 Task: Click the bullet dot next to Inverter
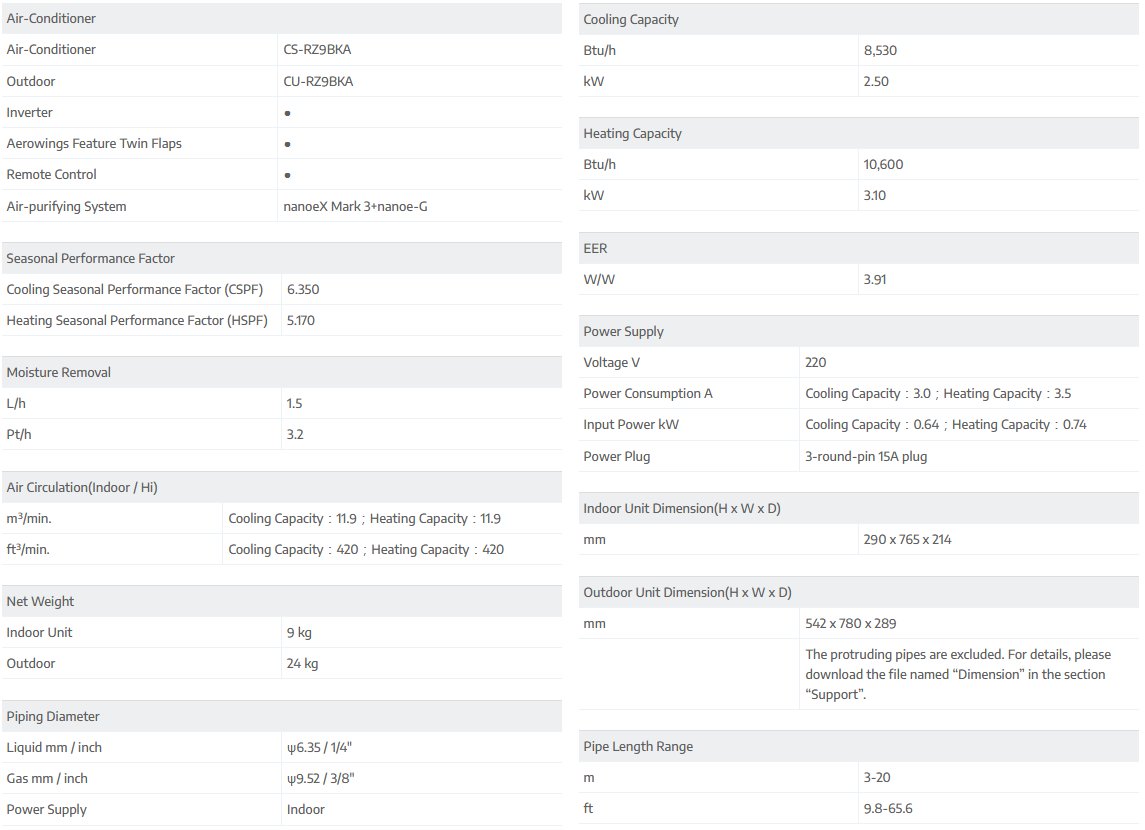[288, 113]
